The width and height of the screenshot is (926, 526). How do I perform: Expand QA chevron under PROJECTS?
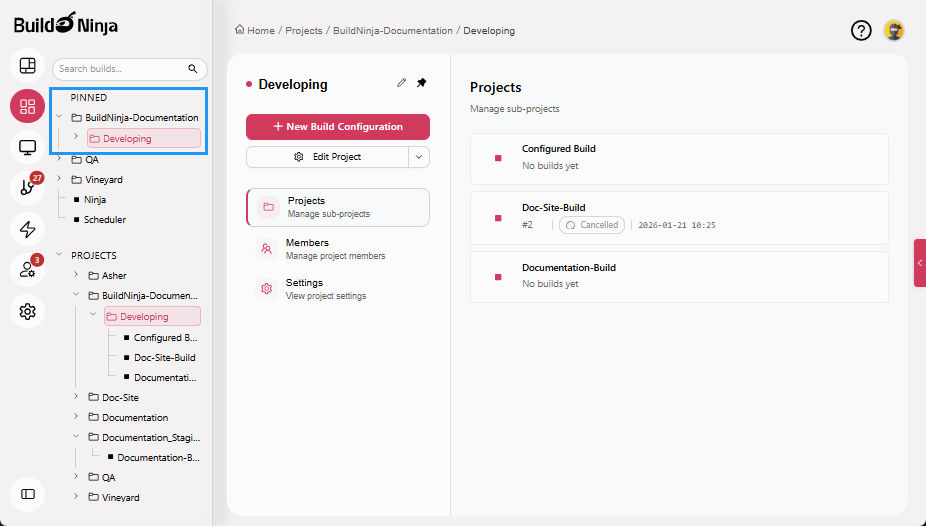coord(76,476)
